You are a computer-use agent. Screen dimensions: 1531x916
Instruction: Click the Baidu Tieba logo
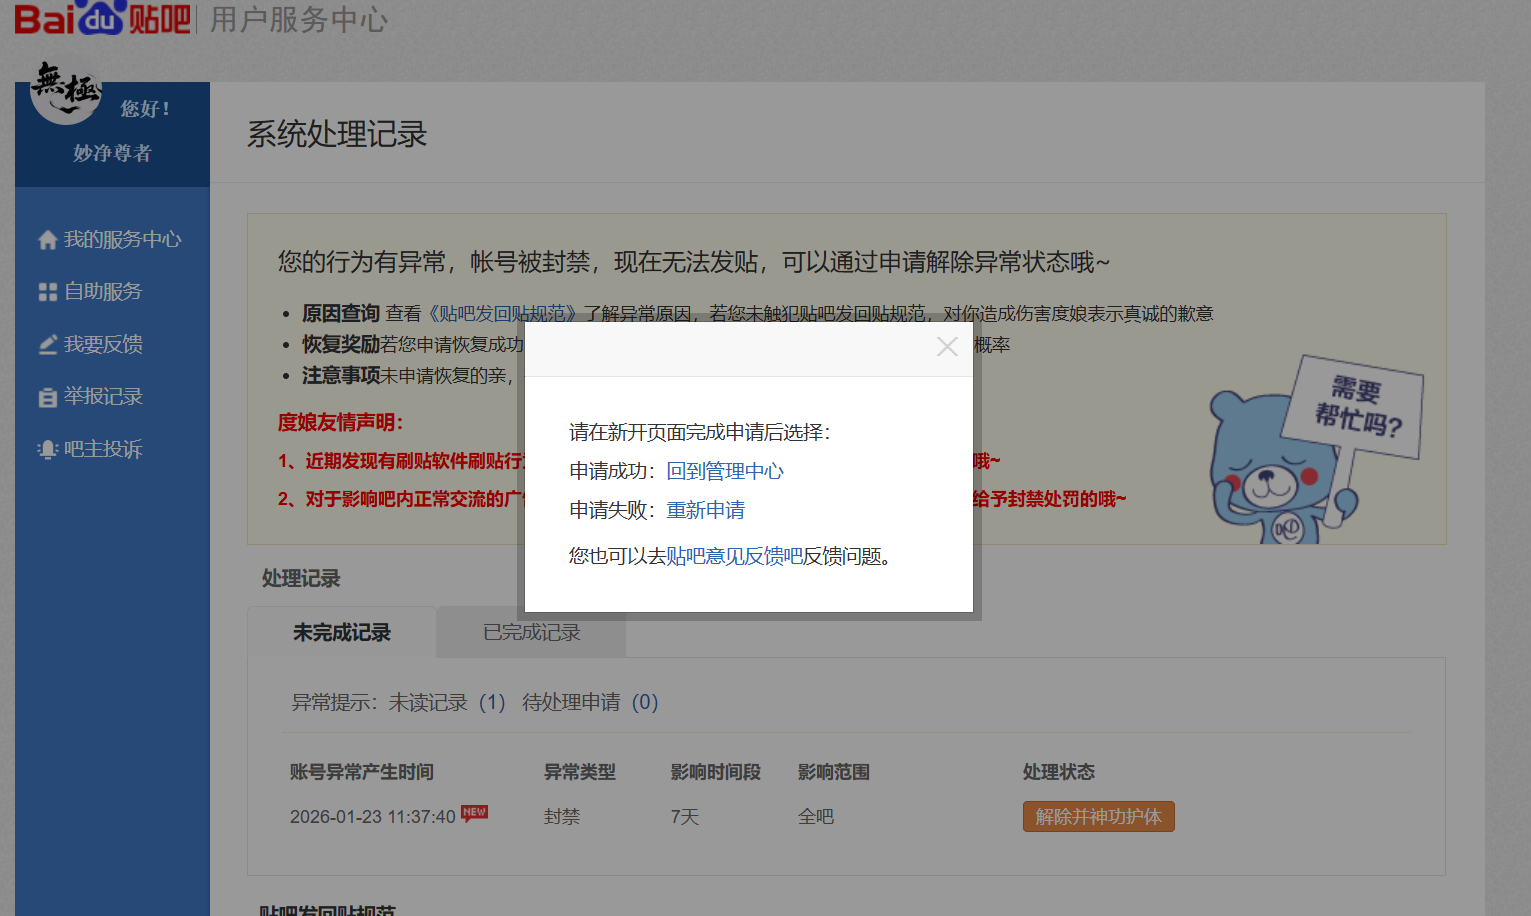(102, 19)
